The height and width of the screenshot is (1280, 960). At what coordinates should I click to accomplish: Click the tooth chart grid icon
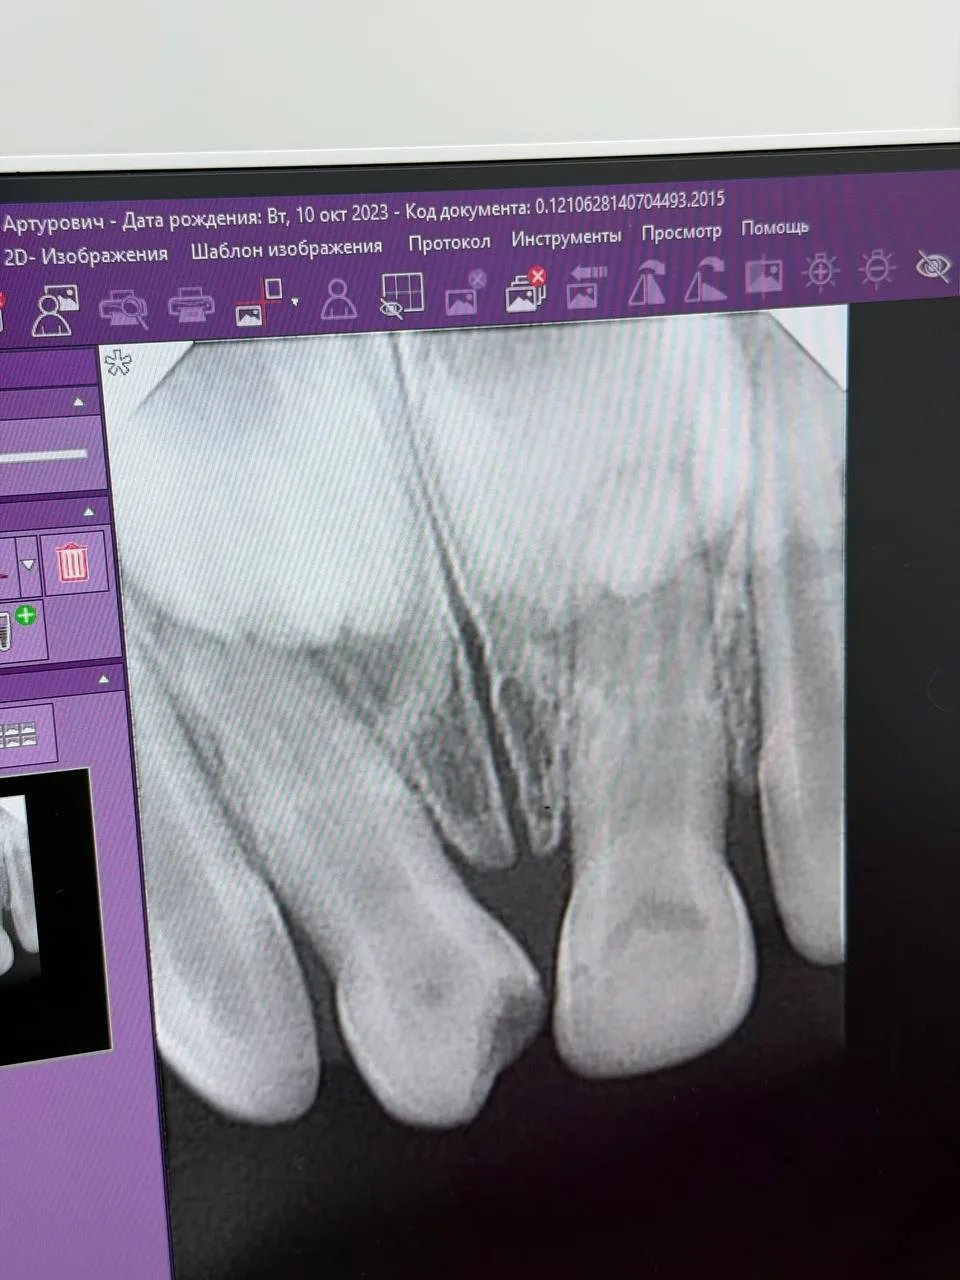pyautogui.click(x=17, y=735)
